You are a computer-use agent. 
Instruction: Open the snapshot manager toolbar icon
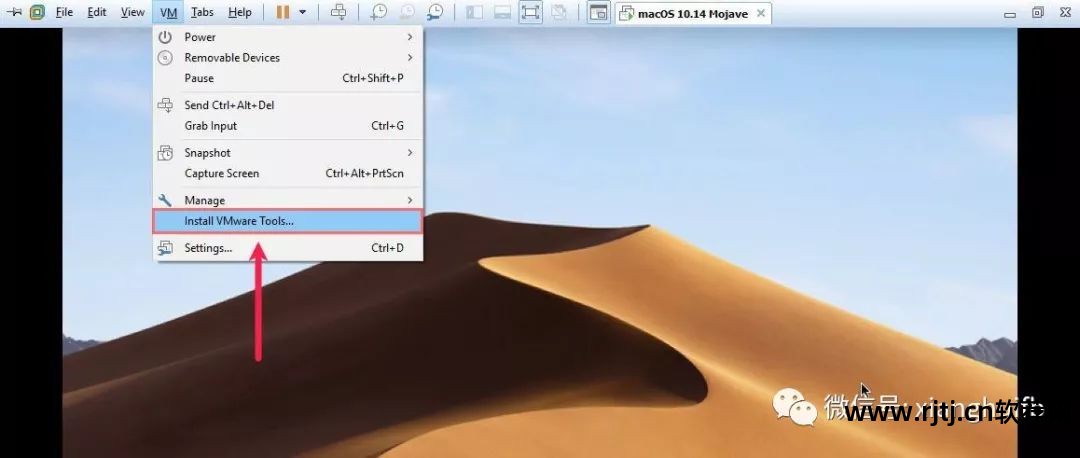[435, 12]
